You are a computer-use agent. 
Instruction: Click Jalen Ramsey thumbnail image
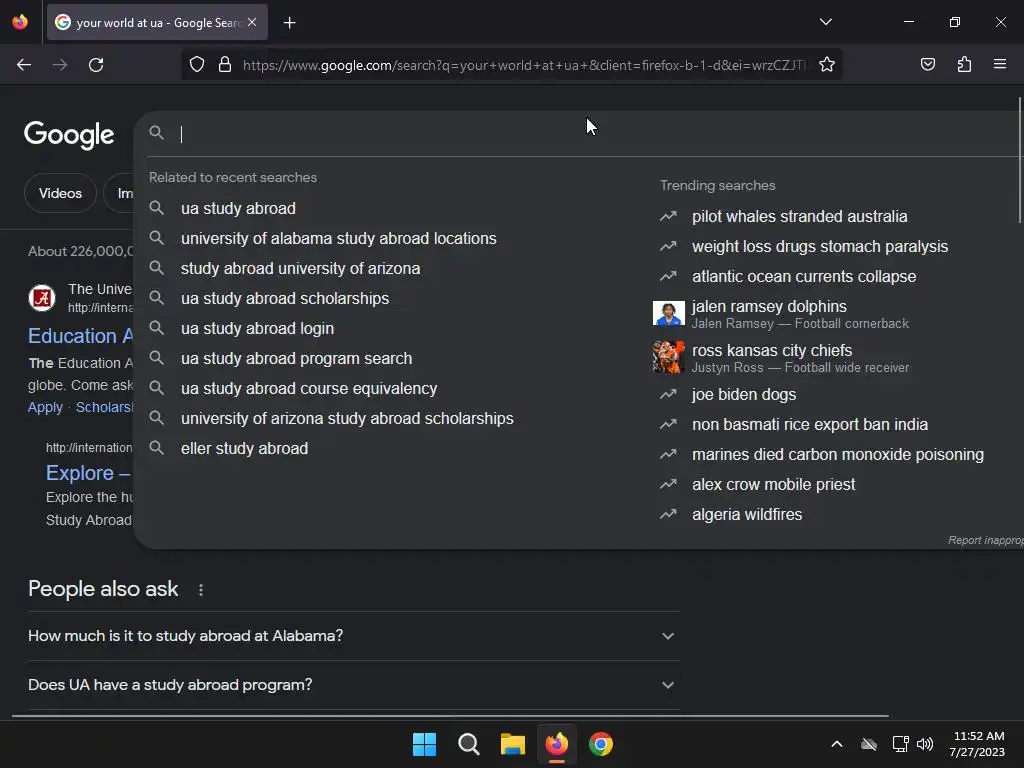point(668,313)
